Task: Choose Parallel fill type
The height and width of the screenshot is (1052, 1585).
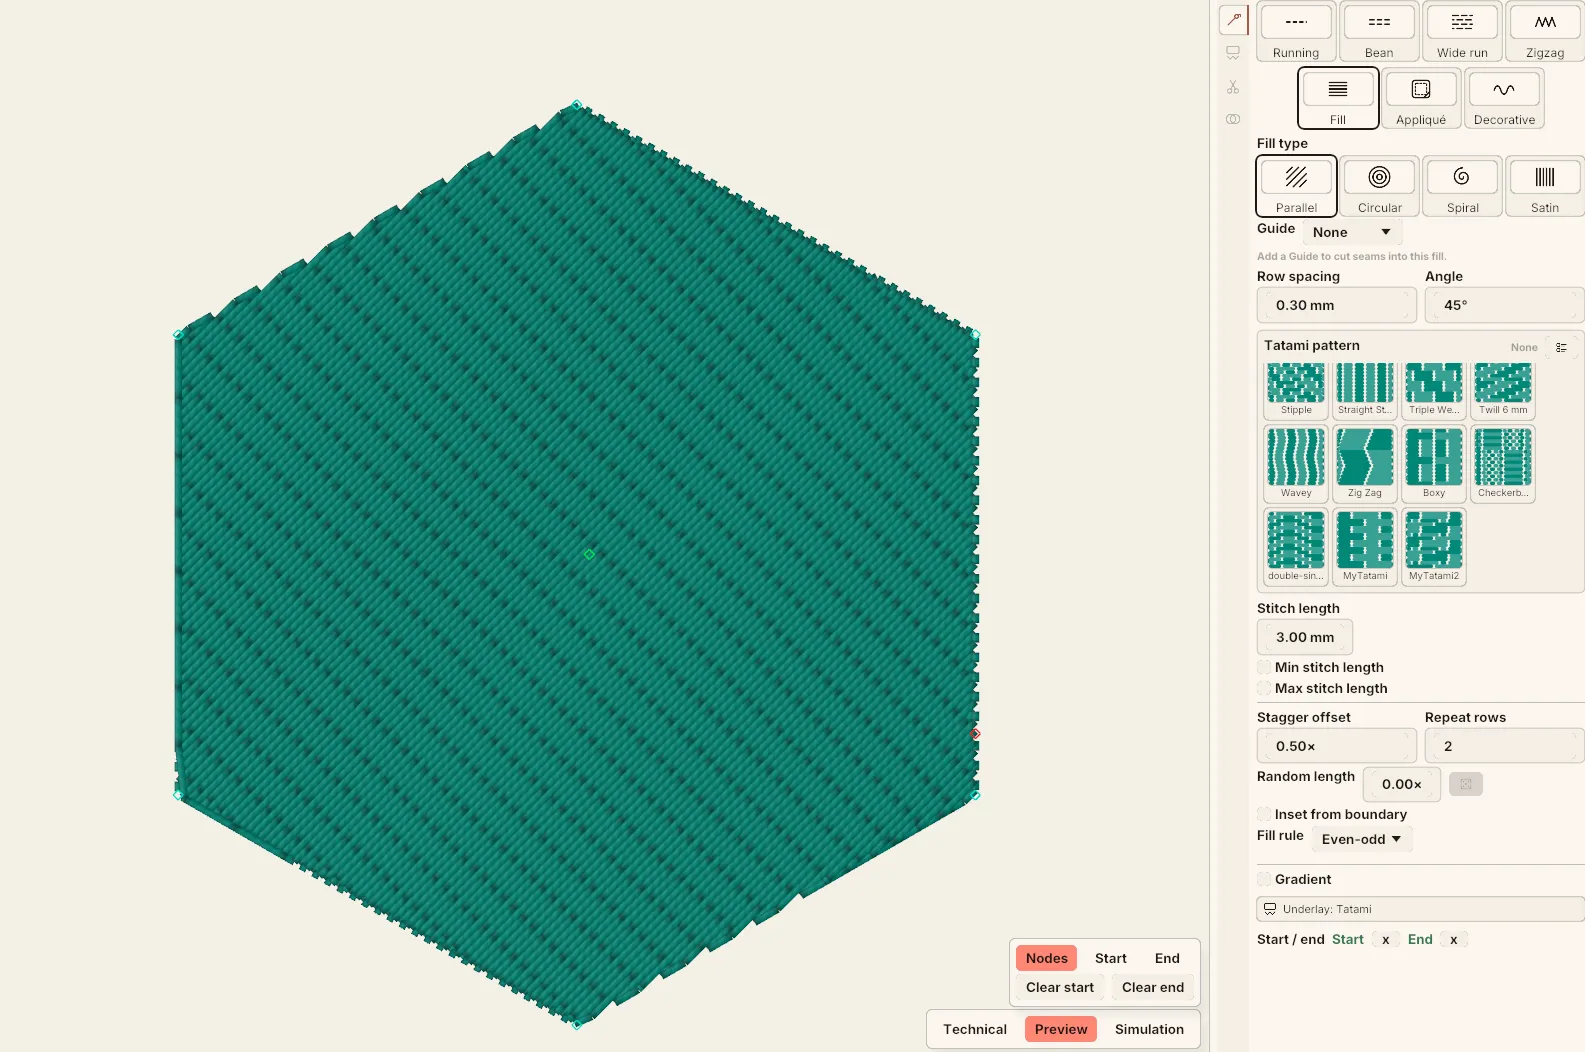Action: [x=1296, y=186]
